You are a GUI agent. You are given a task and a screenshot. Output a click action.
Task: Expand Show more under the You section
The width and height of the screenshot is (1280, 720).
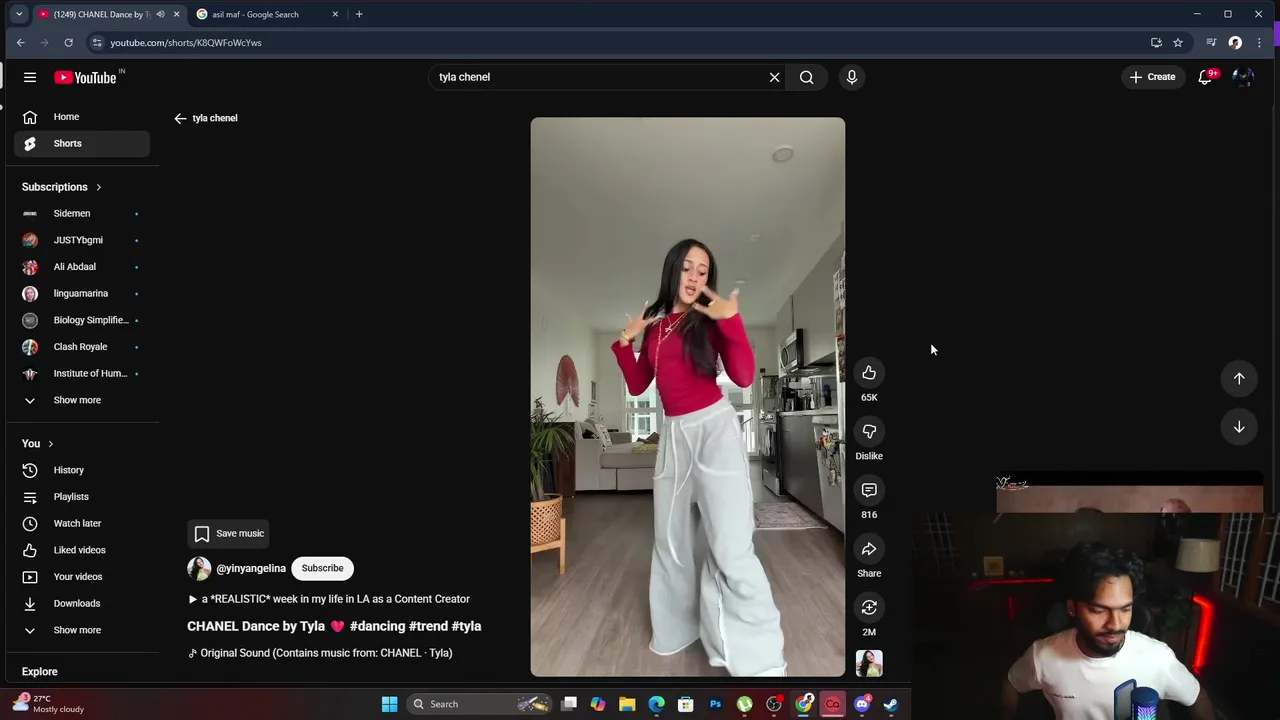click(82, 630)
